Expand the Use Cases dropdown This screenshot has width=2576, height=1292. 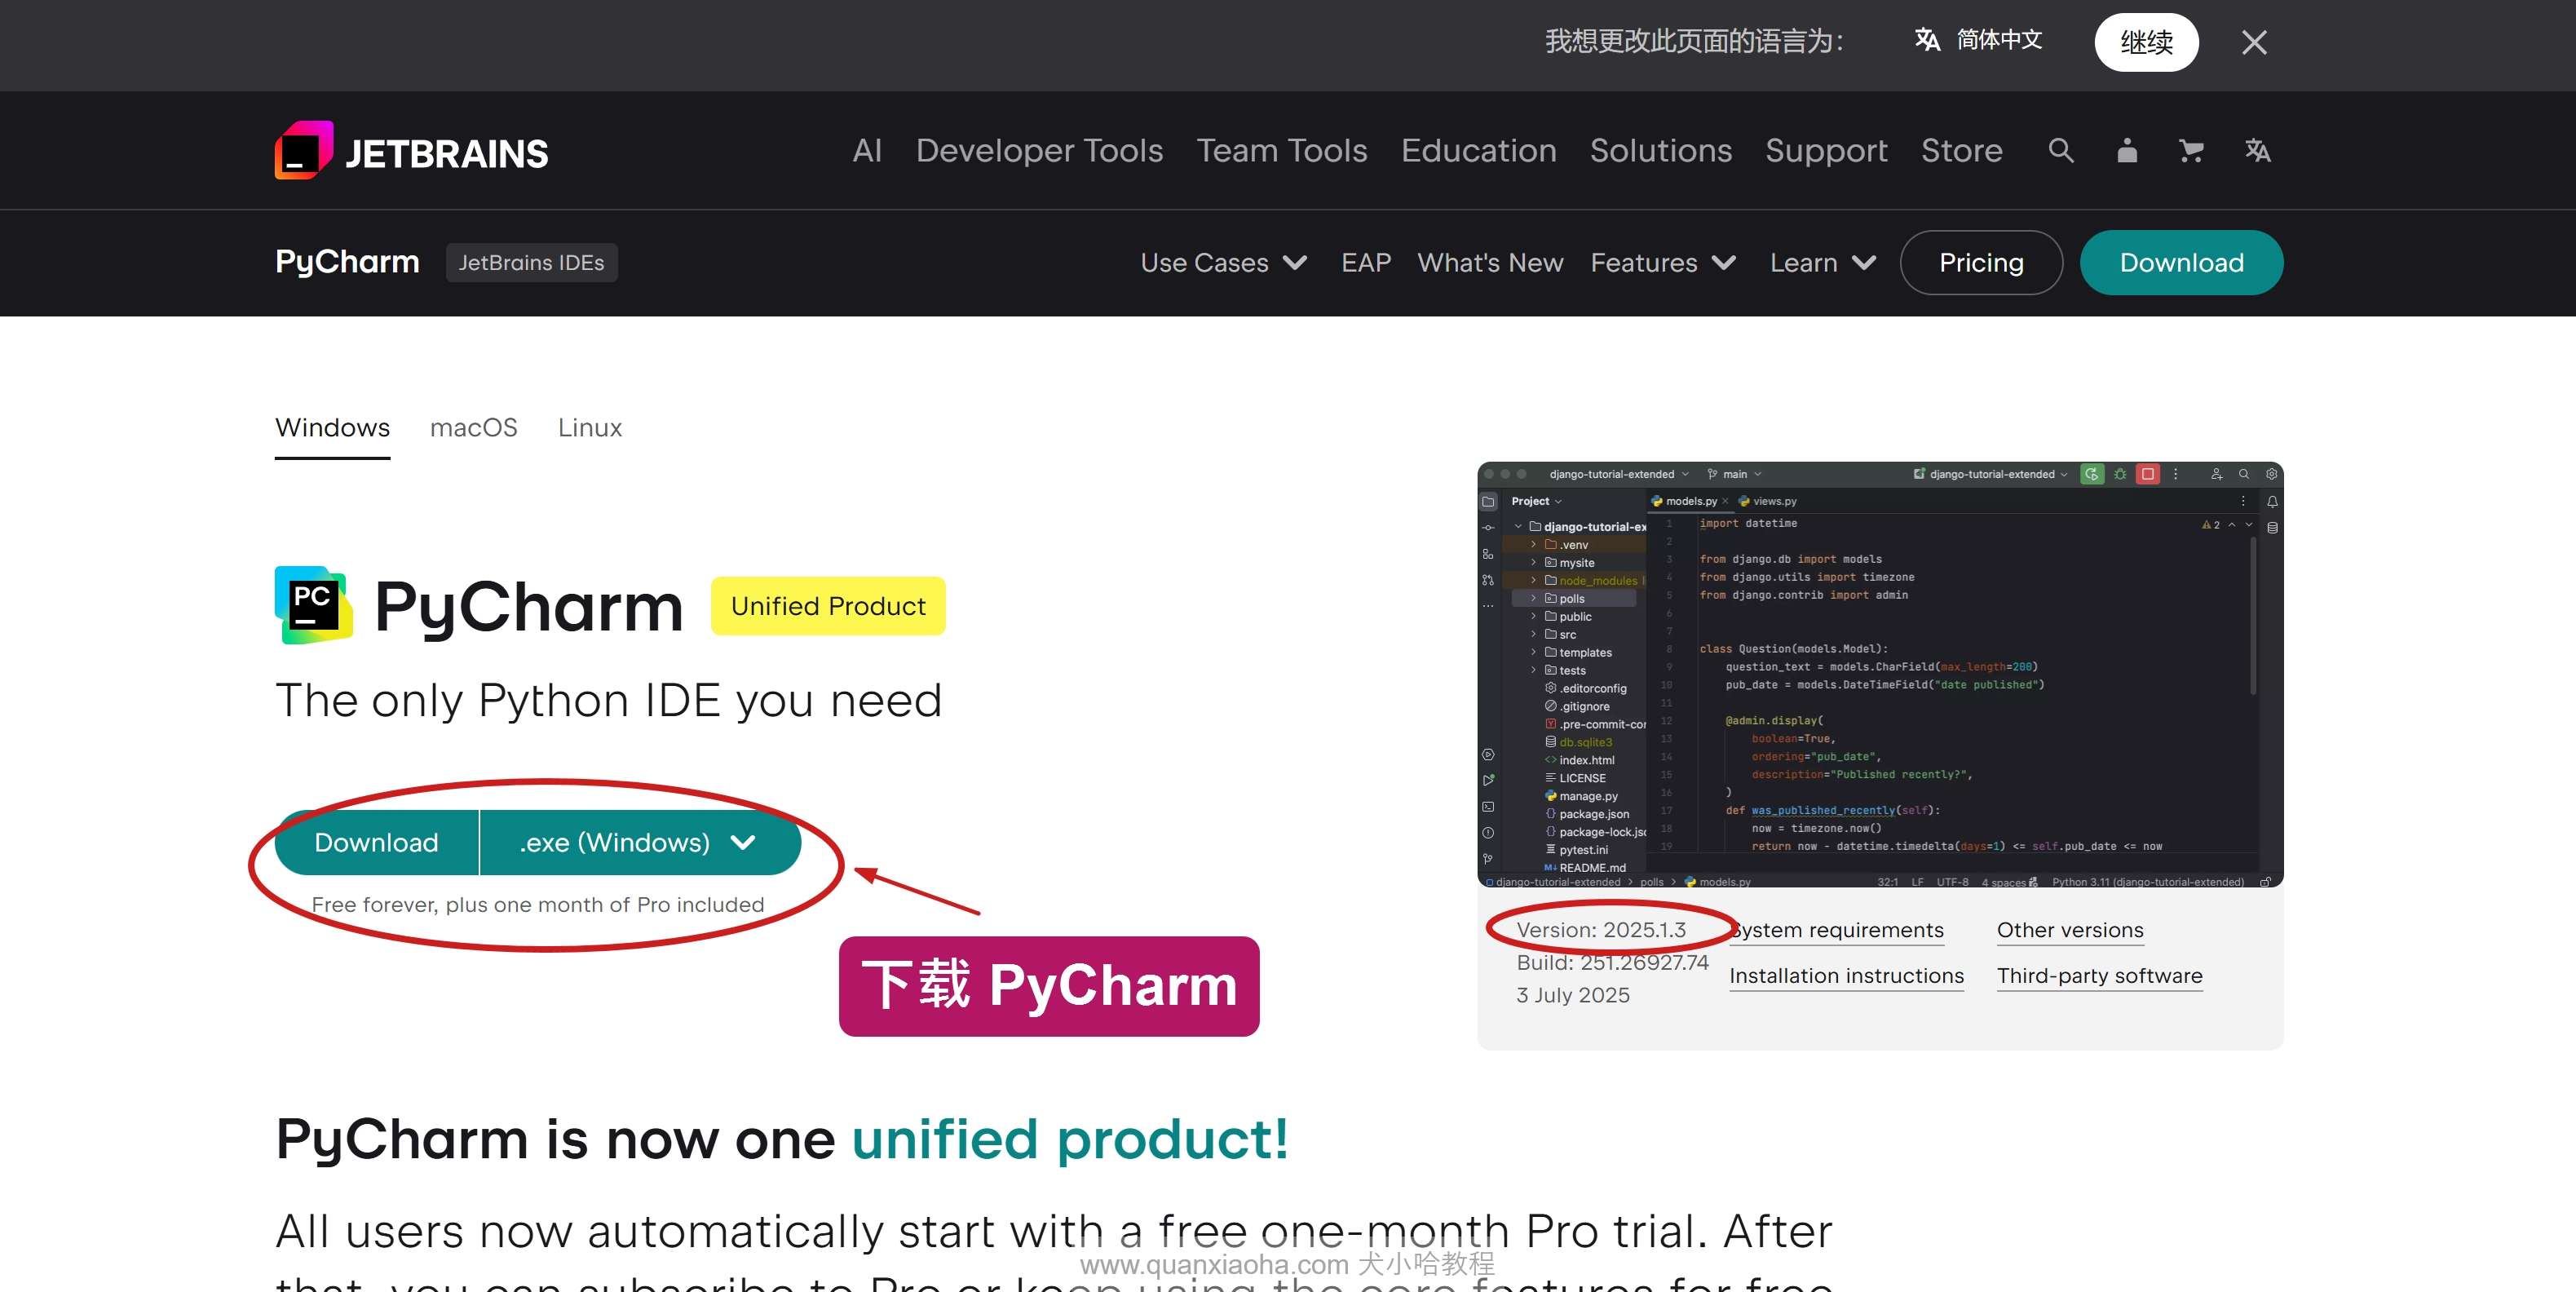(x=1223, y=262)
